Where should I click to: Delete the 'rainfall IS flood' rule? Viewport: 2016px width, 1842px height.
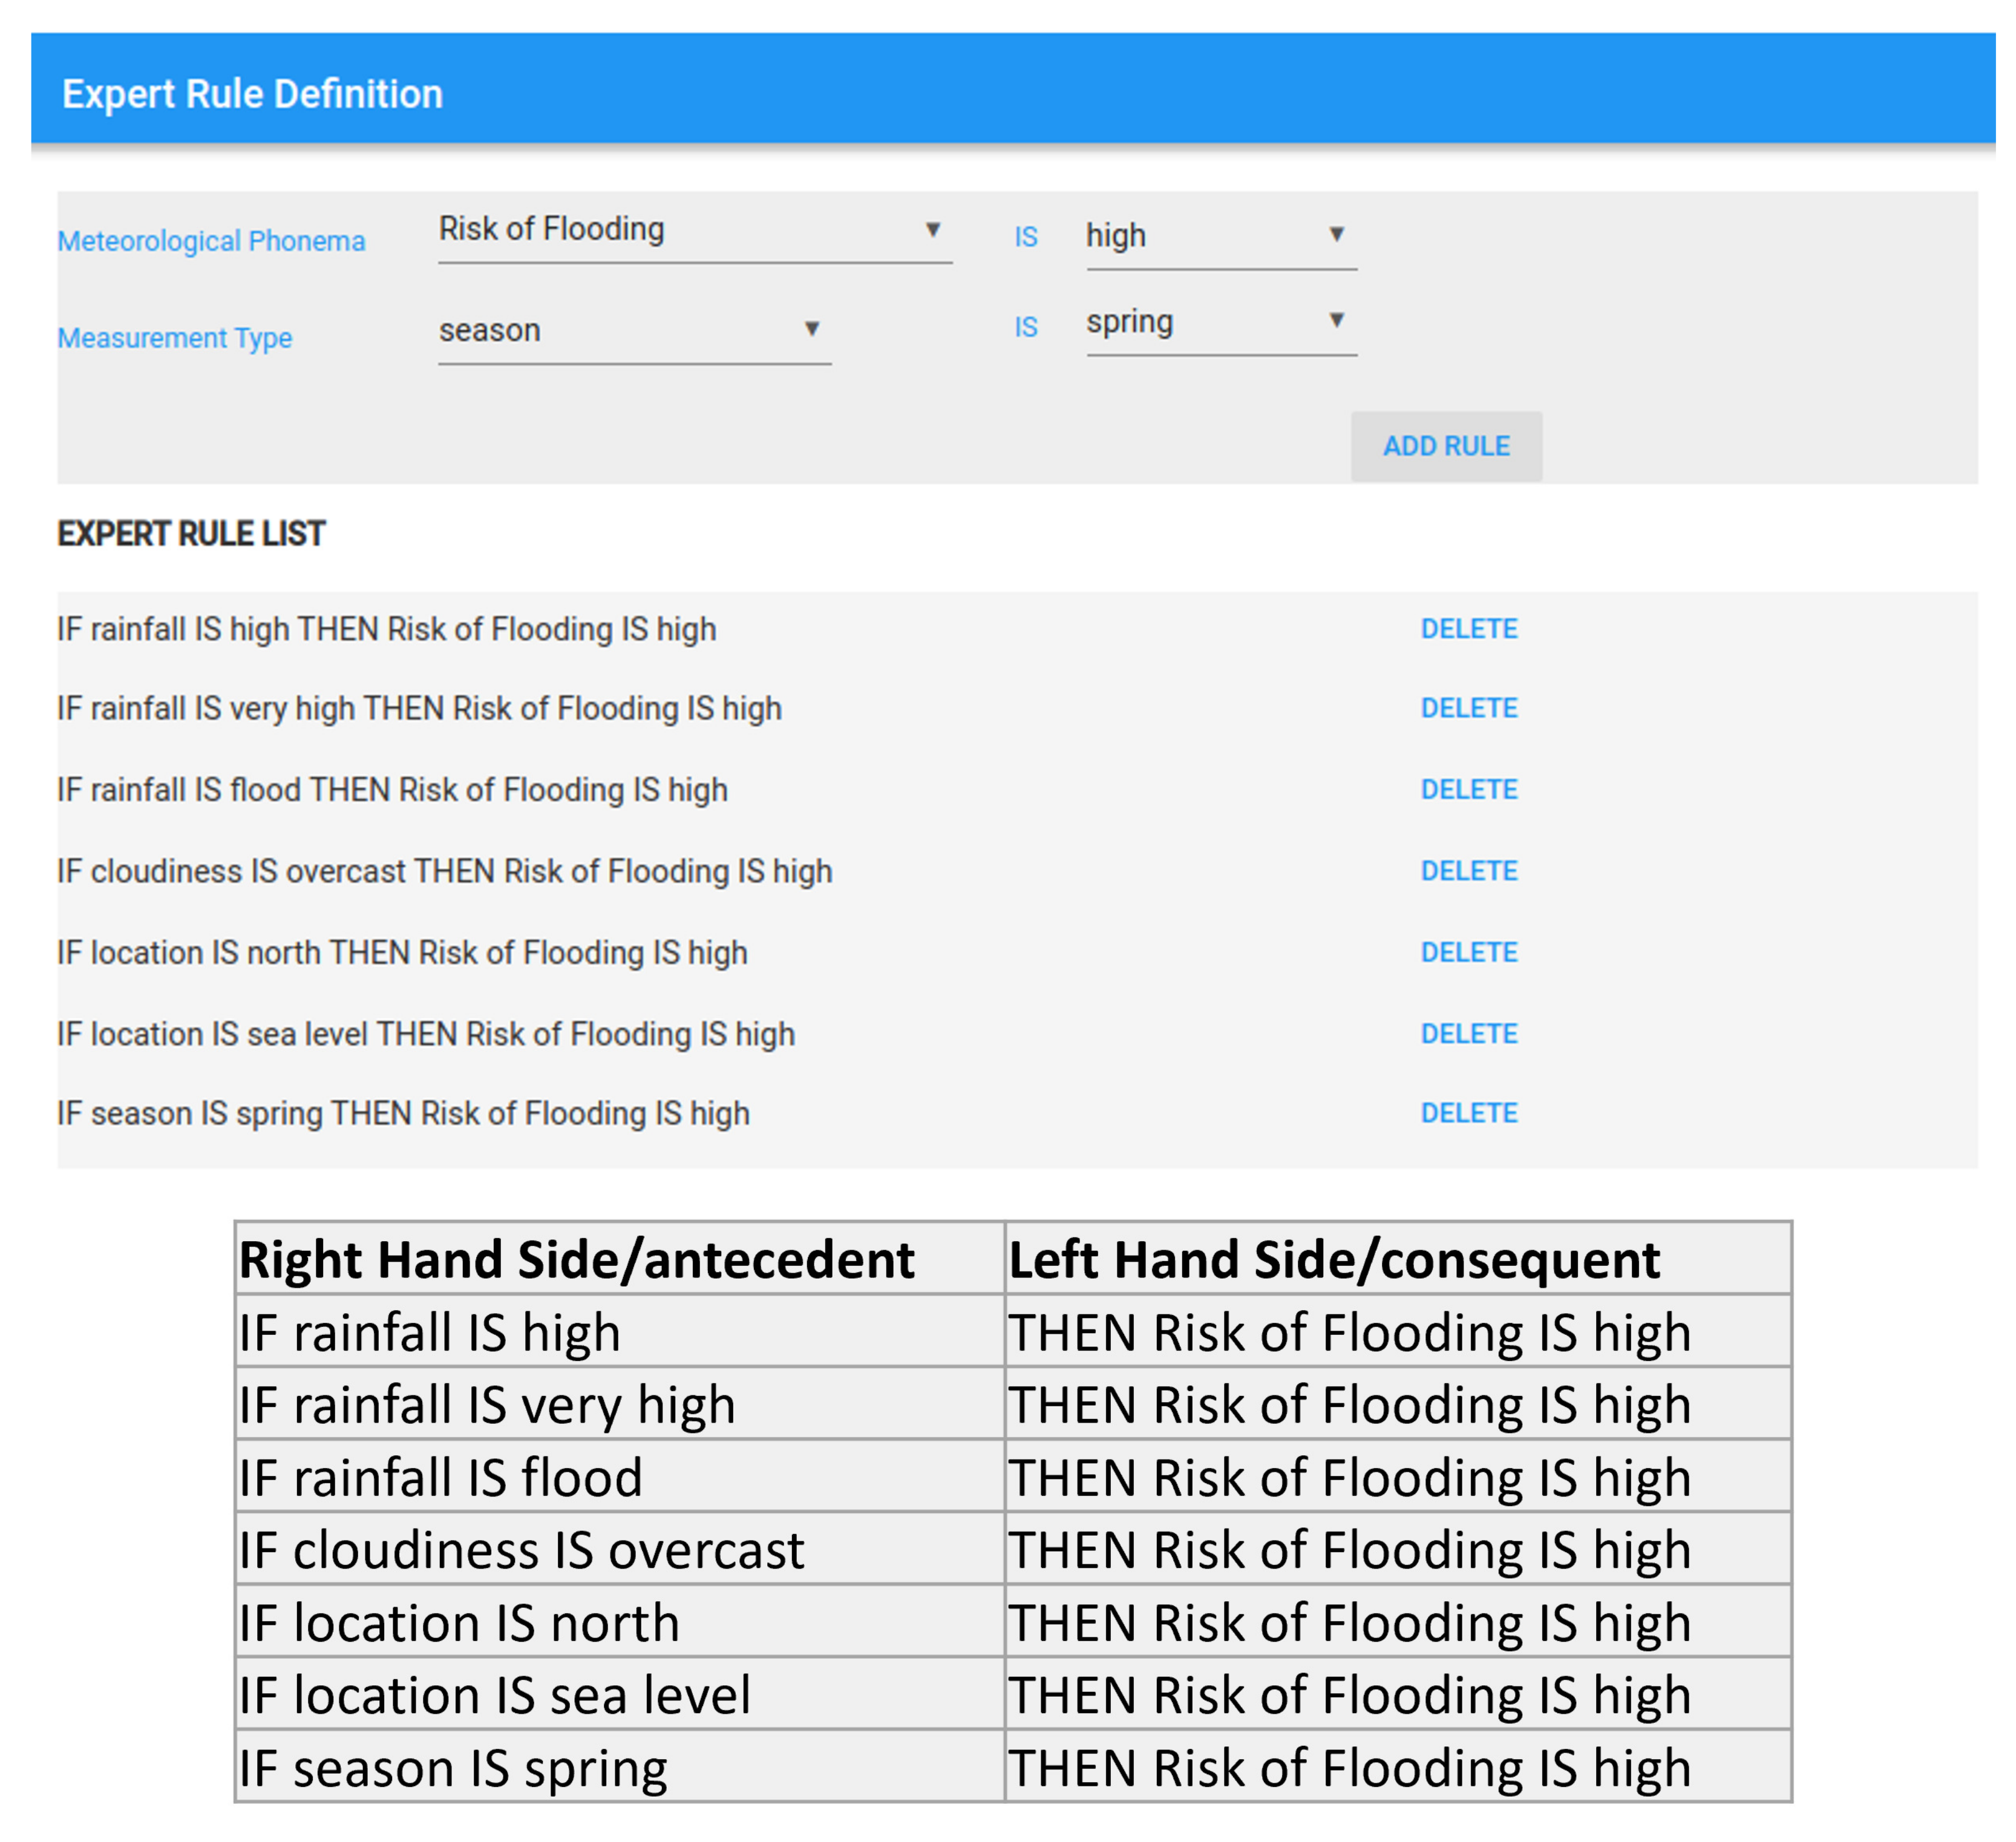[x=1468, y=789]
